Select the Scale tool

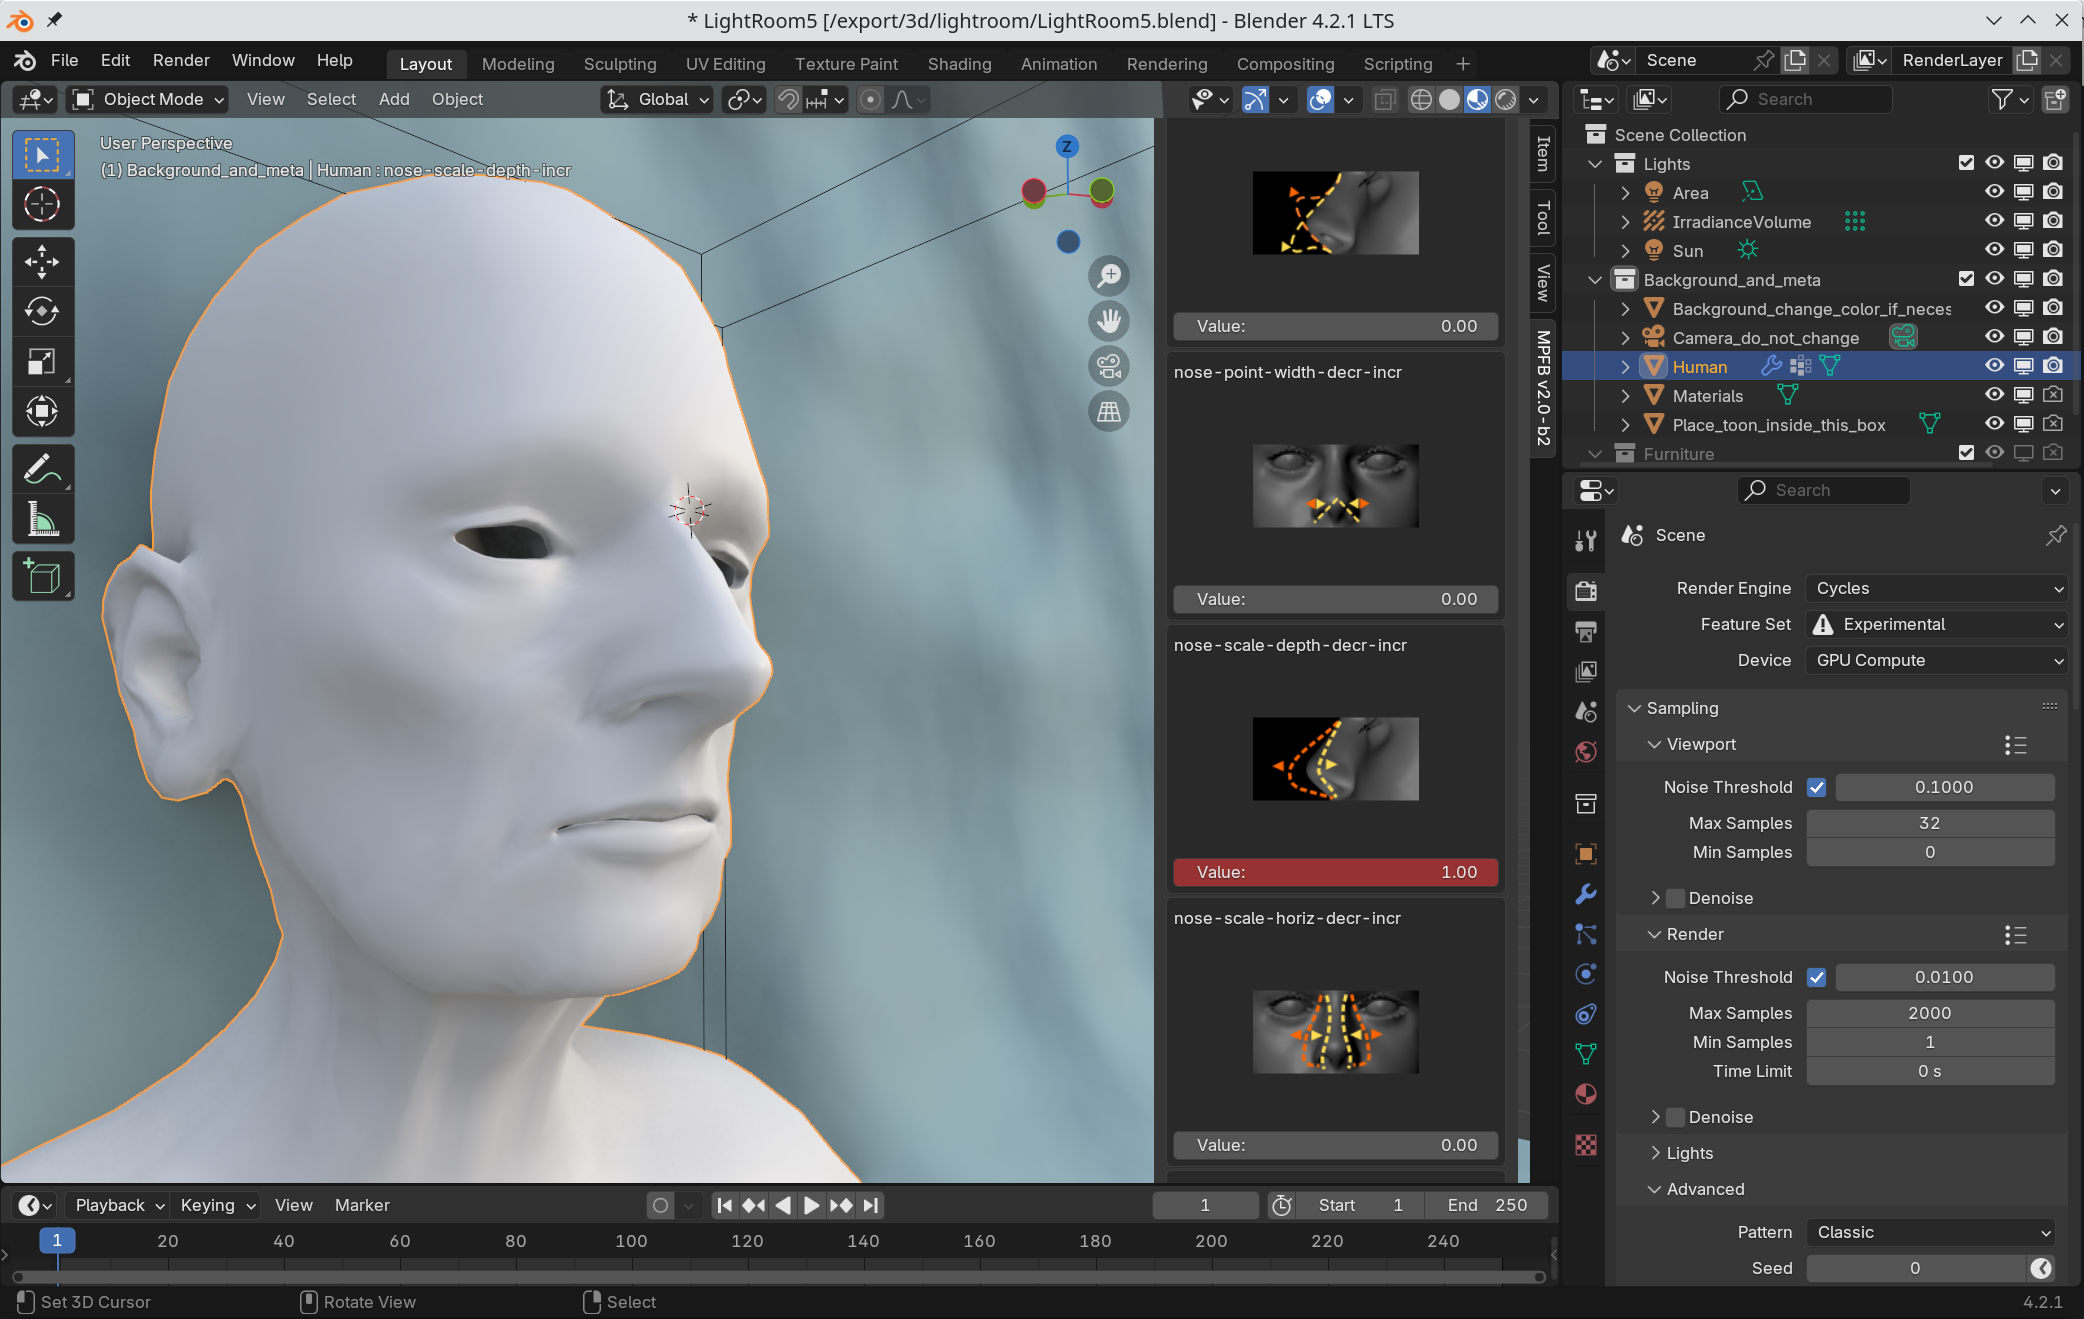point(42,361)
